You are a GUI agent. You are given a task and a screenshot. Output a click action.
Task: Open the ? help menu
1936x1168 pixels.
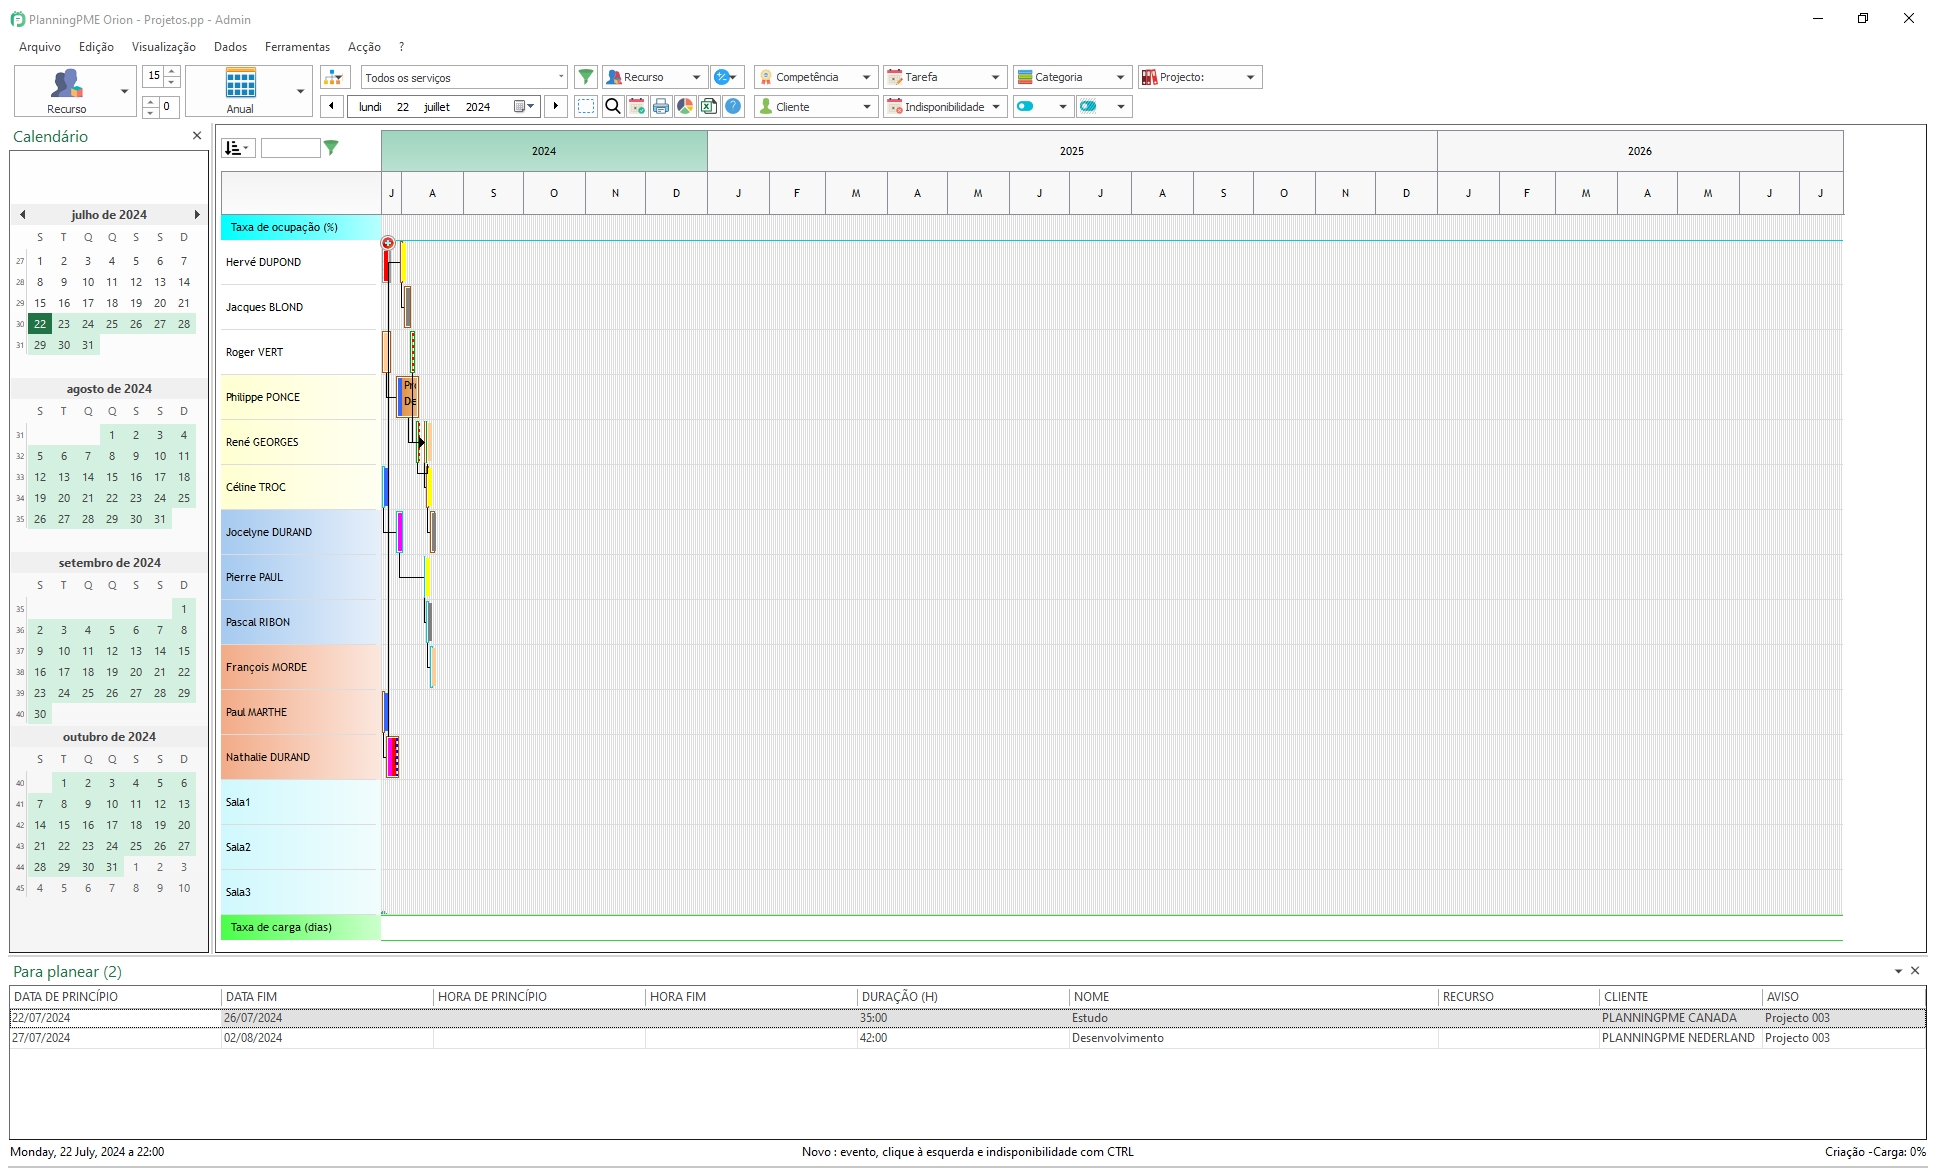[401, 47]
